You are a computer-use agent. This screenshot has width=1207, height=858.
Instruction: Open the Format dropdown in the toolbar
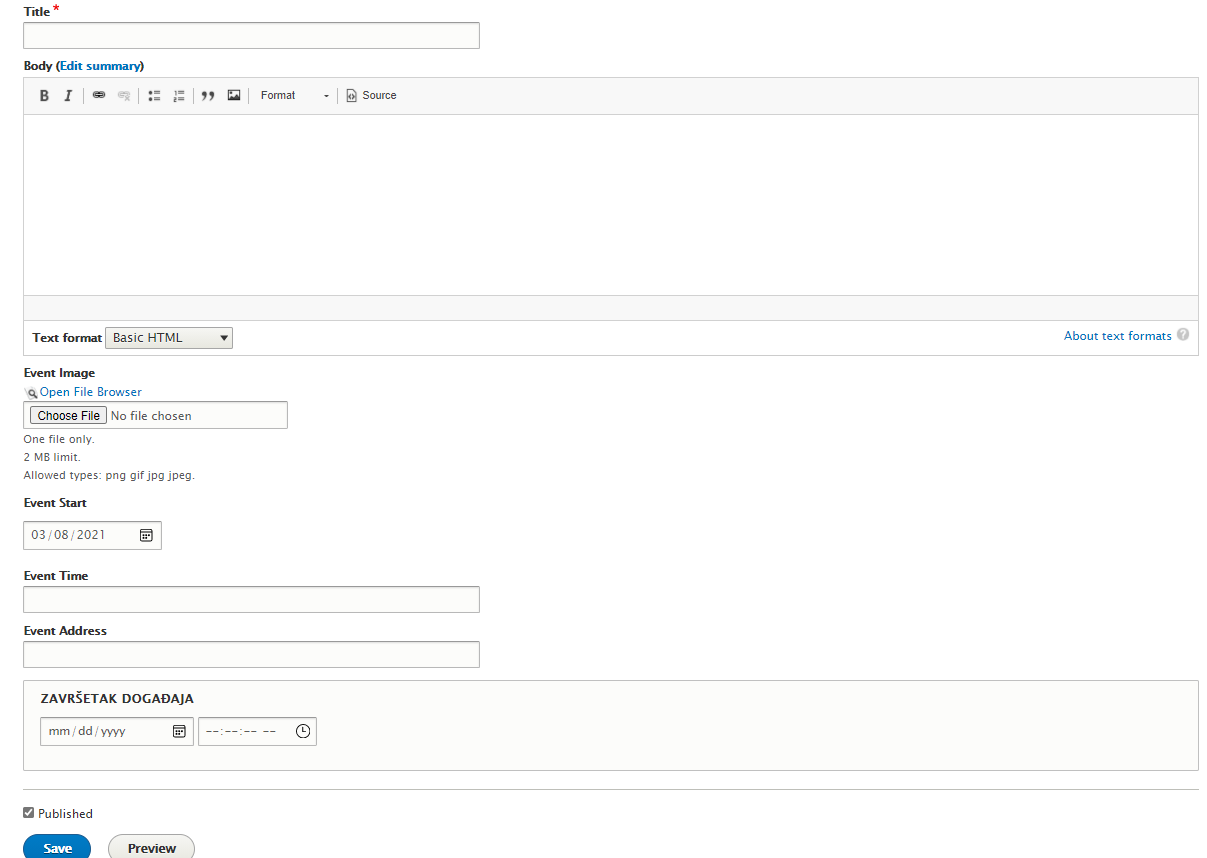point(294,96)
